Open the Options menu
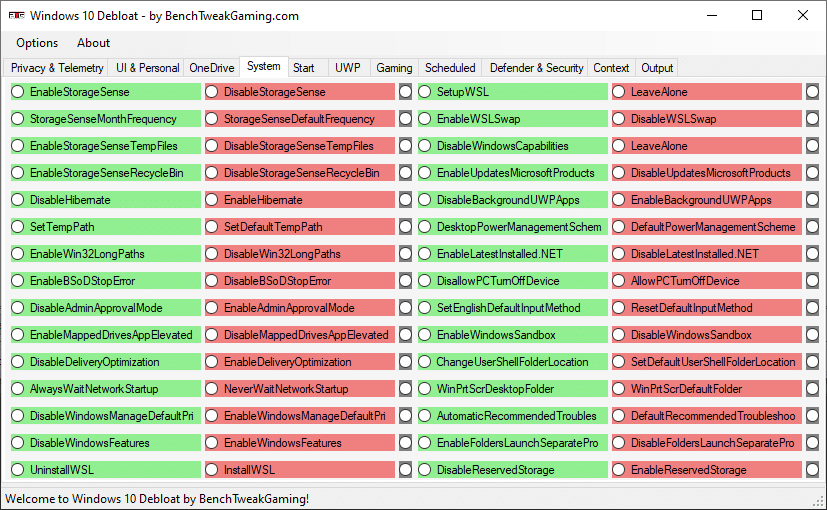The height and width of the screenshot is (510, 827). (x=37, y=43)
